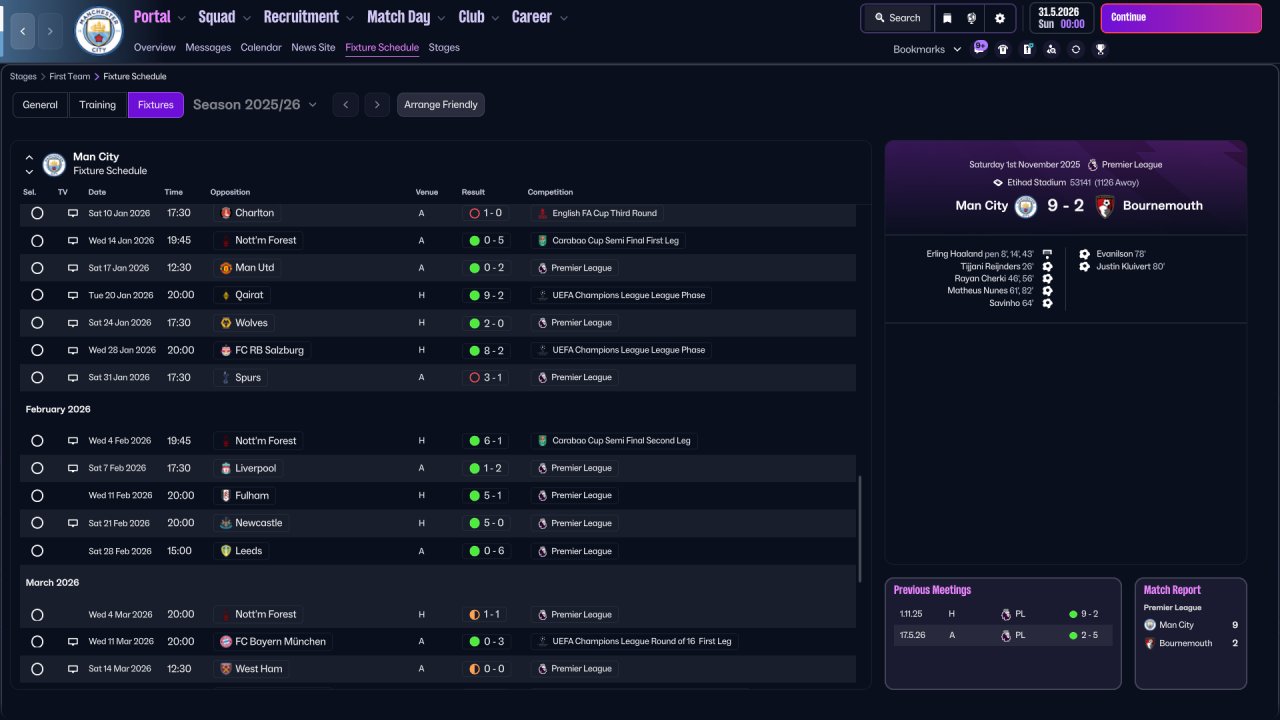Open the messages notification bubble icon
Viewport: 1280px width, 720px height.
click(979, 48)
